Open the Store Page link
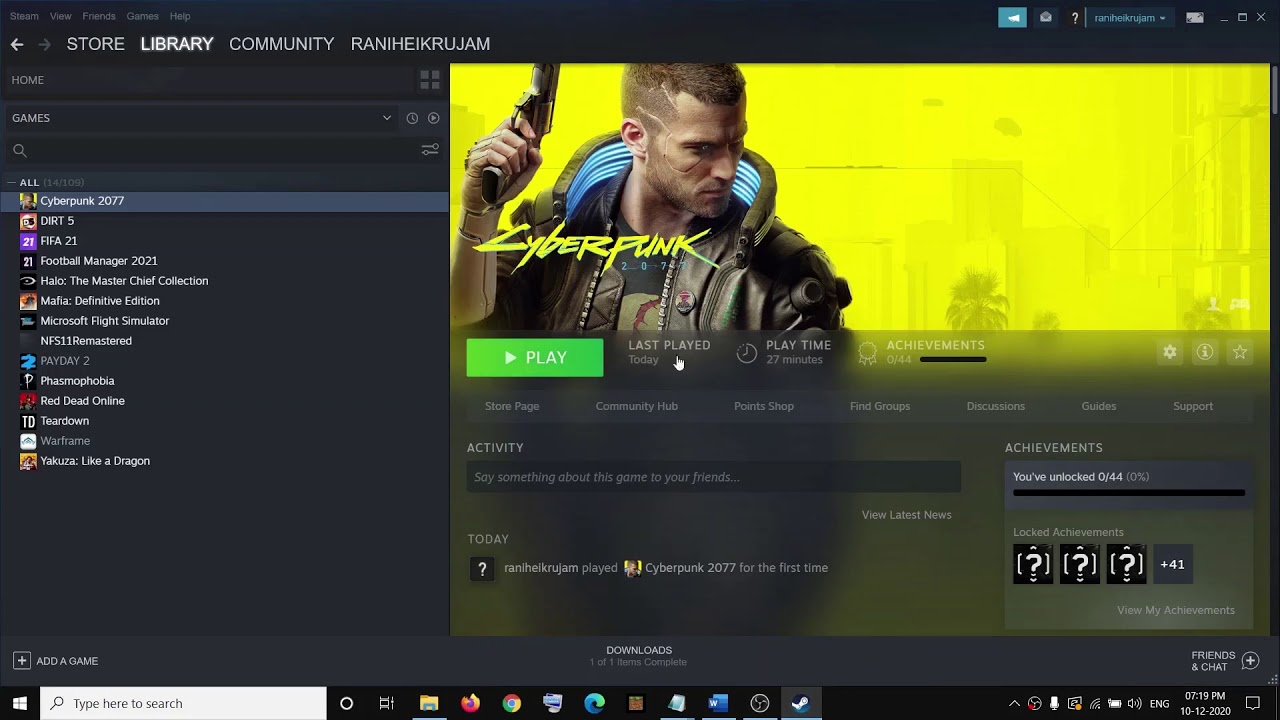The image size is (1280, 720). (512, 406)
